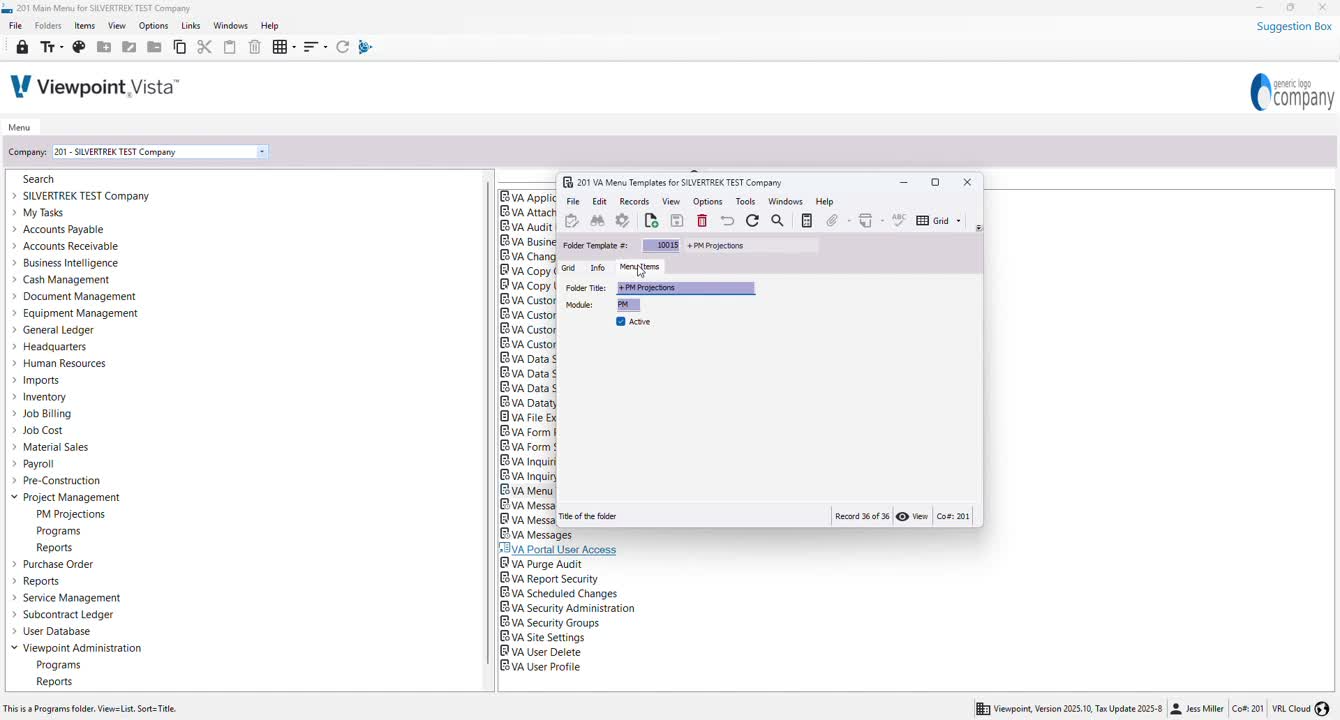Click the sort lines icon in main toolbar
1340x720 pixels.
tap(315, 47)
